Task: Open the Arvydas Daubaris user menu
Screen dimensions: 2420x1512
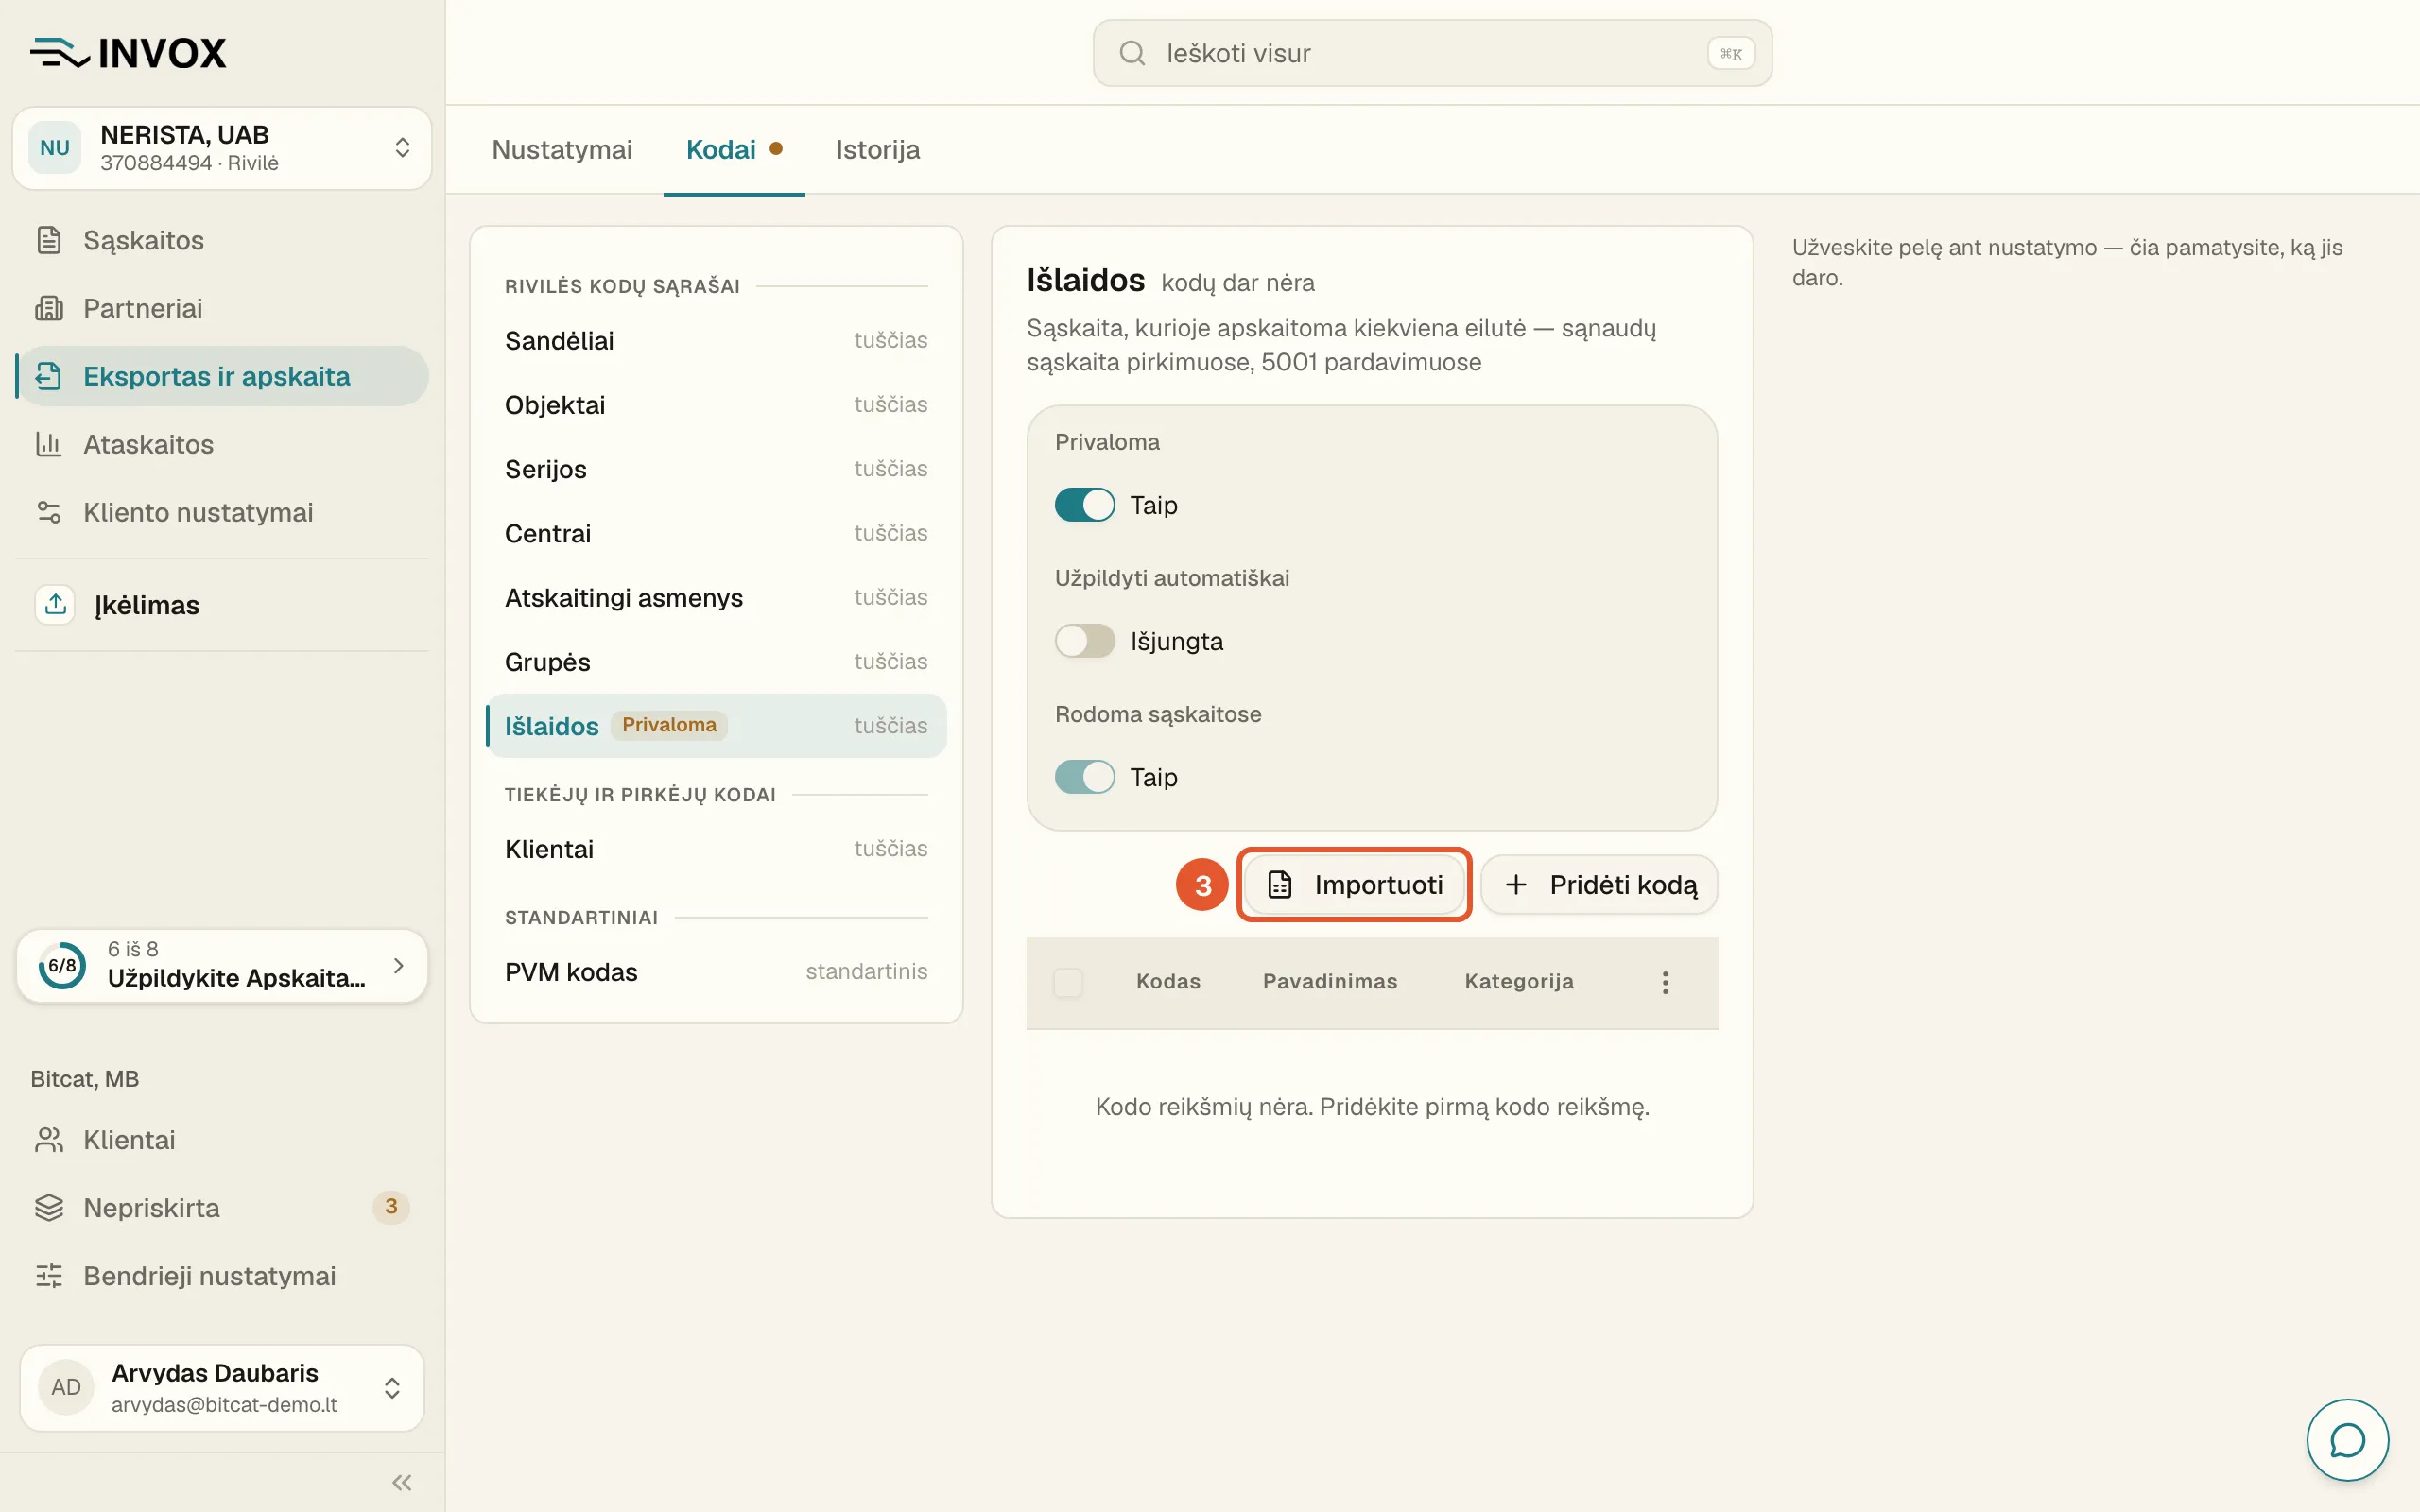Action: coord(222,1387)
